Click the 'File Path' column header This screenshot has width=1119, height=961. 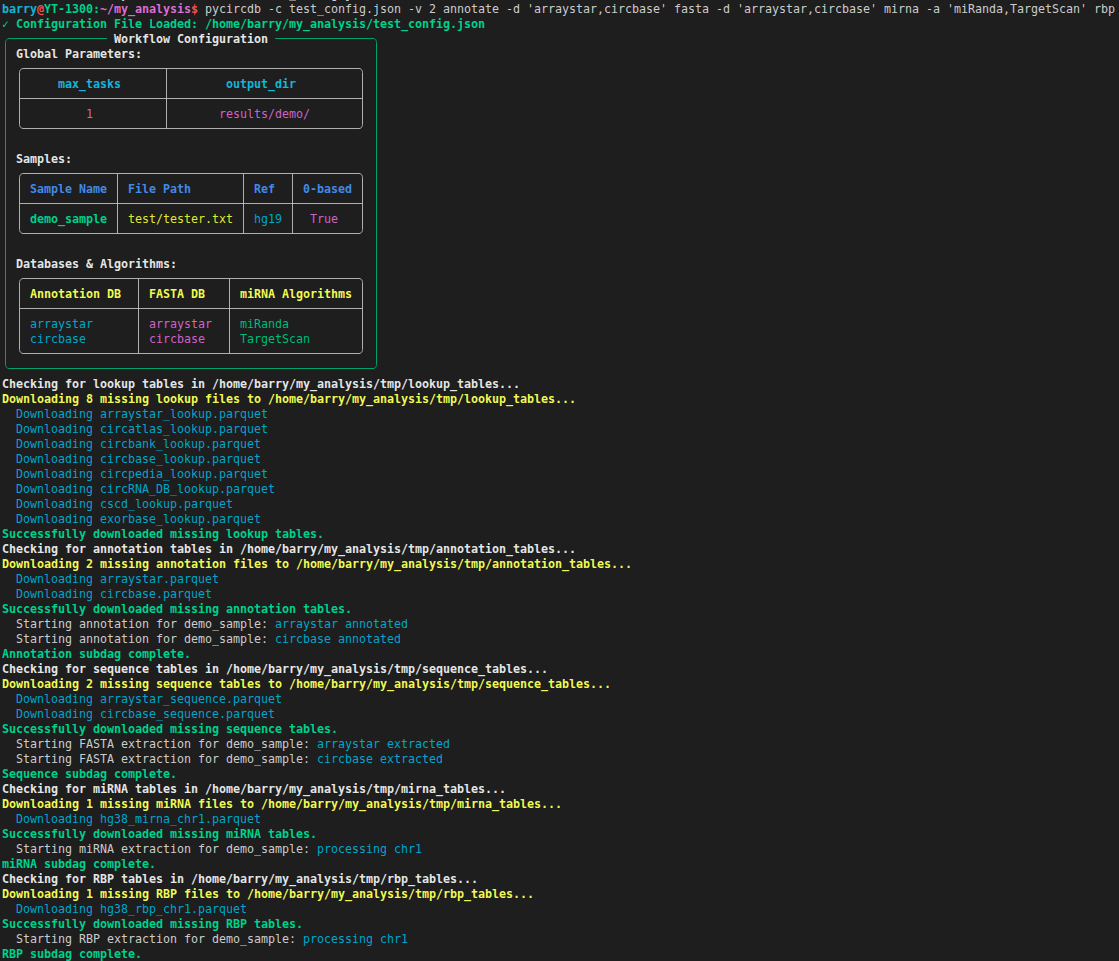click(159, 189)
